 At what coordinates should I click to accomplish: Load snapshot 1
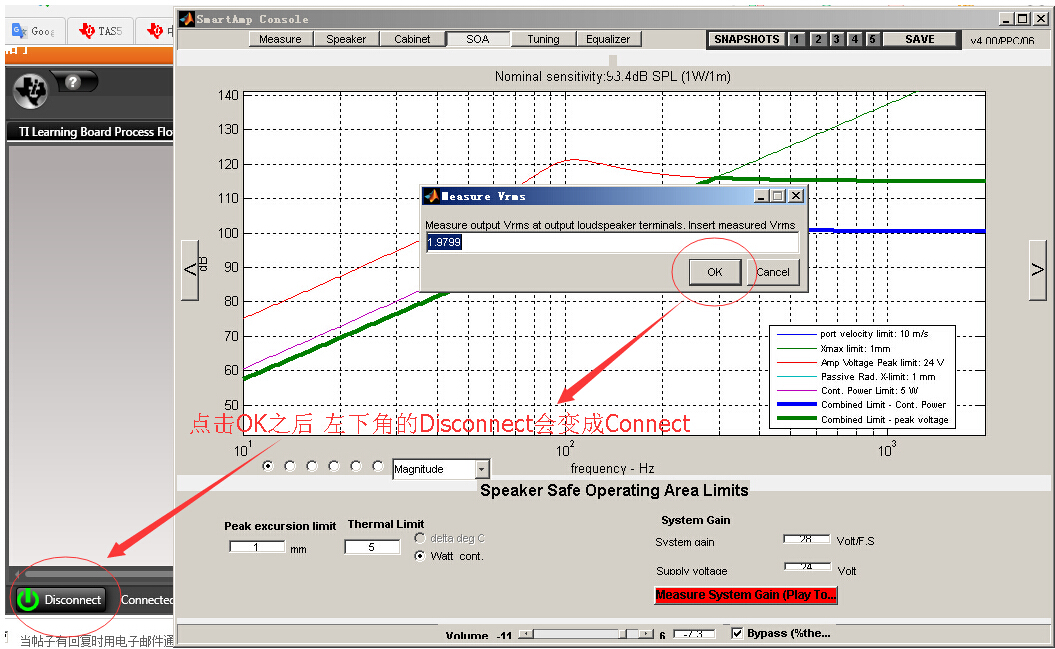[796, 40]
